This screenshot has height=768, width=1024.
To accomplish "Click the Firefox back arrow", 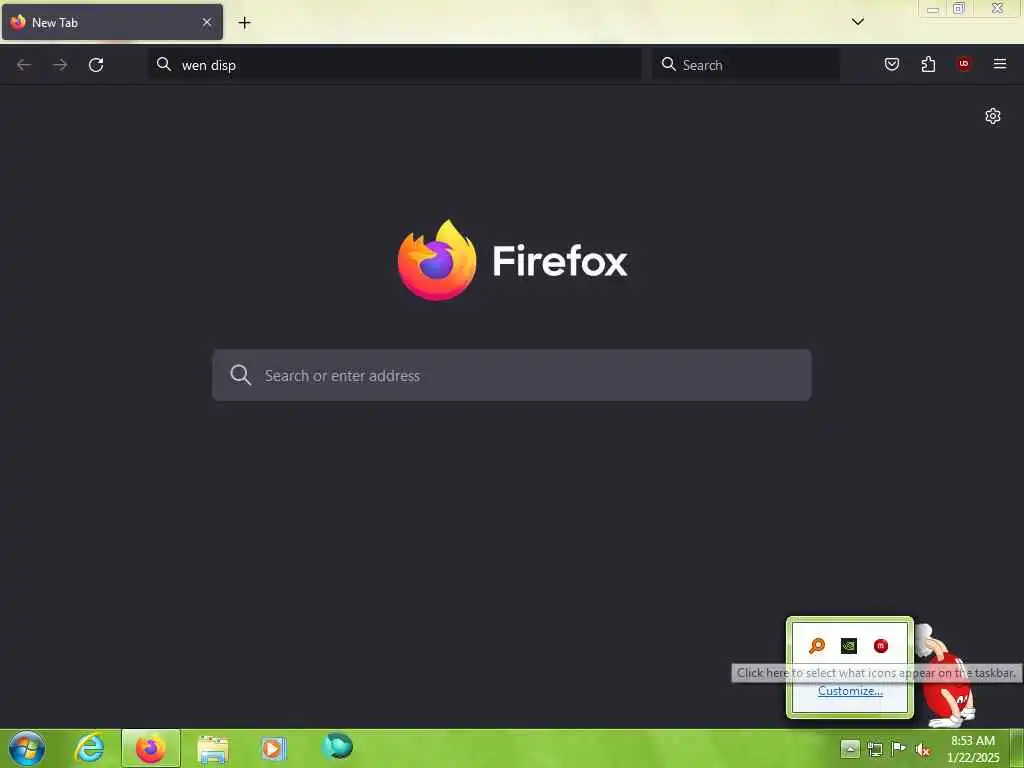I will coord(24,65).
